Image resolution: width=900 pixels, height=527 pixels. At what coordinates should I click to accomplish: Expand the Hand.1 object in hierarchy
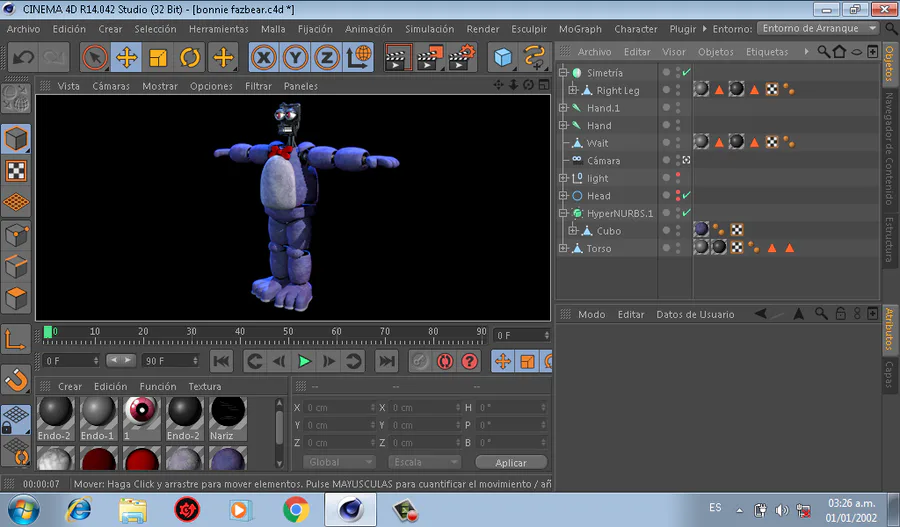(564, 108)
